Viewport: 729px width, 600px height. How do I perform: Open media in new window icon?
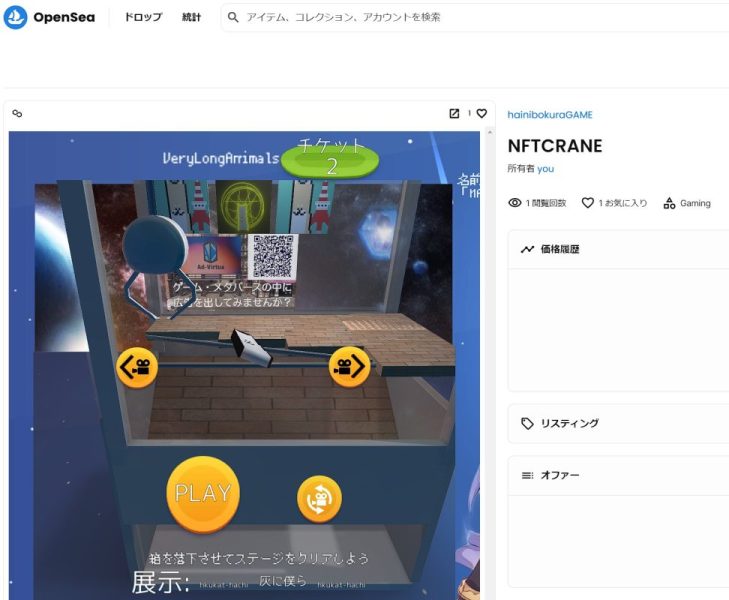pos(454,114)
